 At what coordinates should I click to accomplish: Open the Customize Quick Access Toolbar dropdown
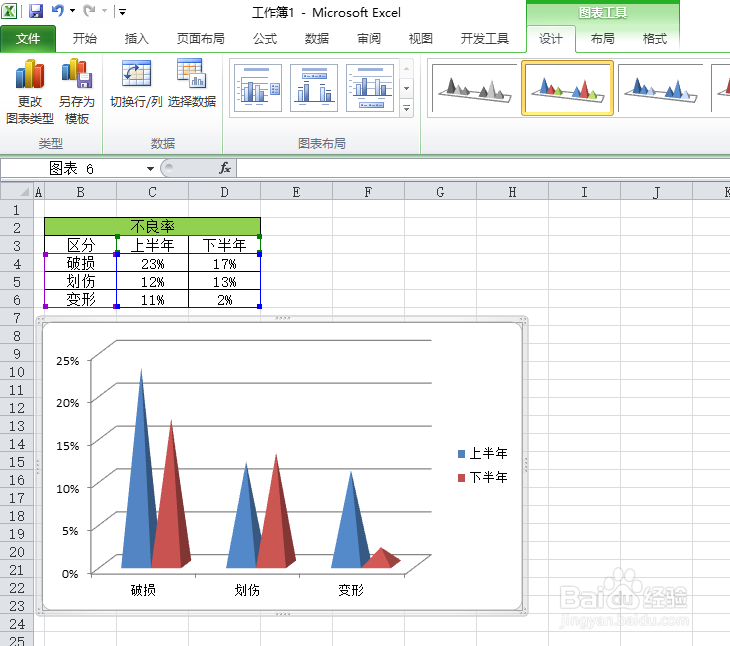click(x=122, y=12)
